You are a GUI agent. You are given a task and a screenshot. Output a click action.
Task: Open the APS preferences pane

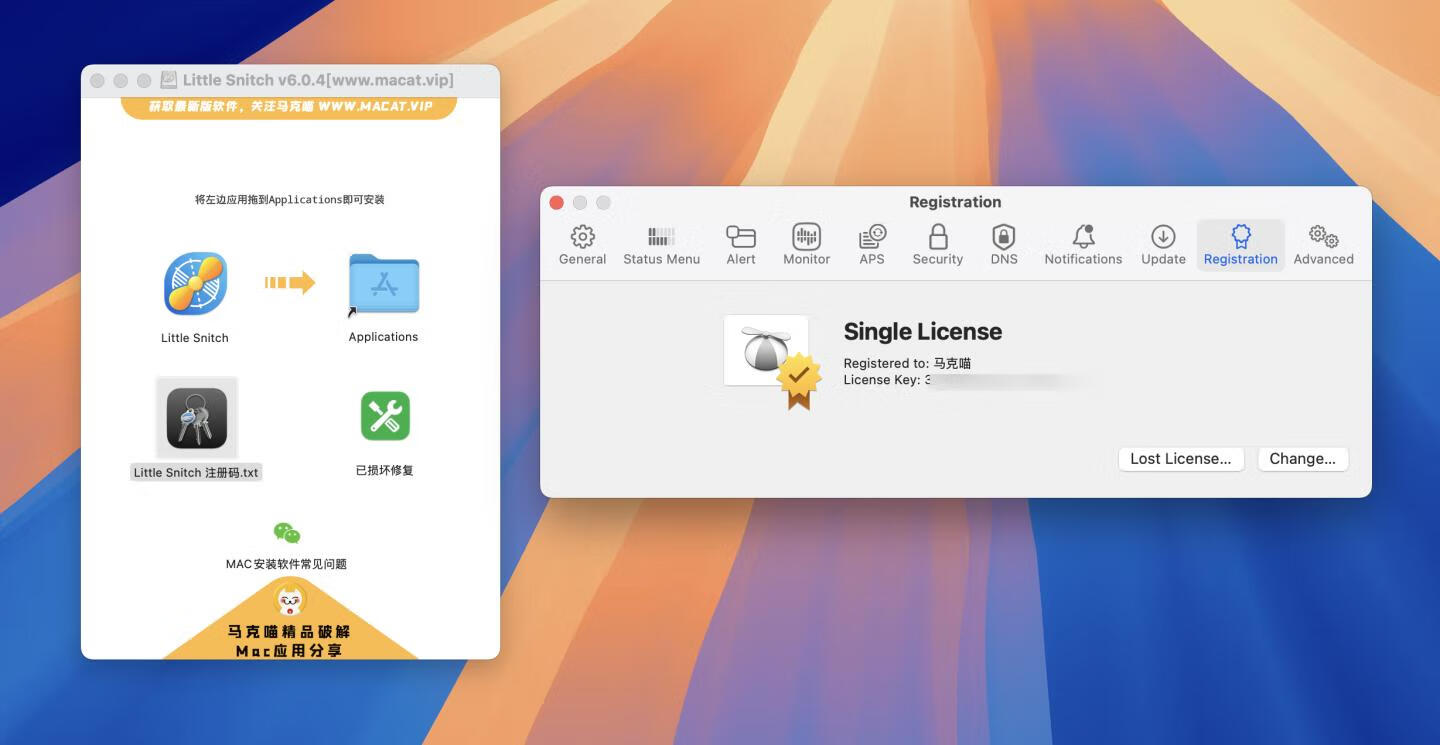(872, 245)
